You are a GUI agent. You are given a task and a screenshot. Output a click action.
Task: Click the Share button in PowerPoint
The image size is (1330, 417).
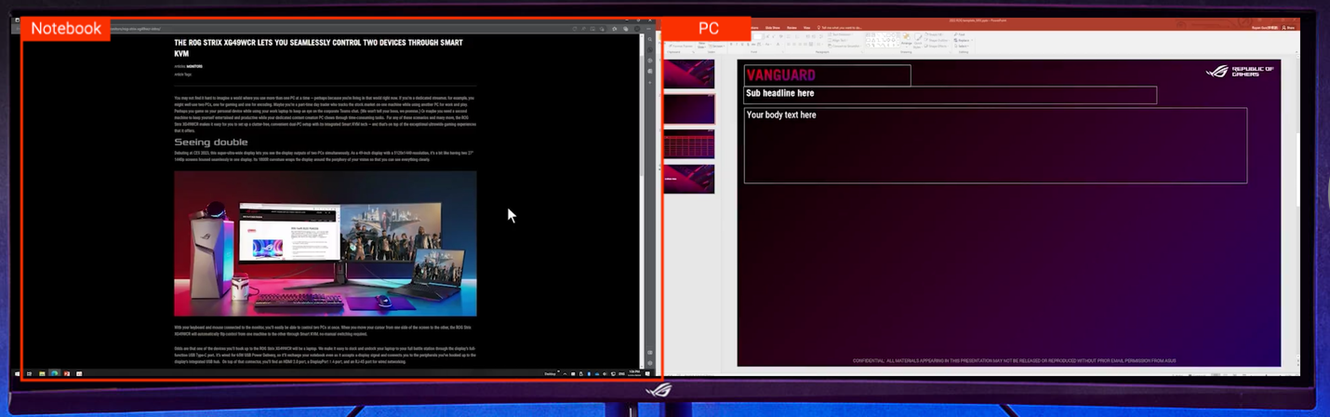[x=1288, y=28]
